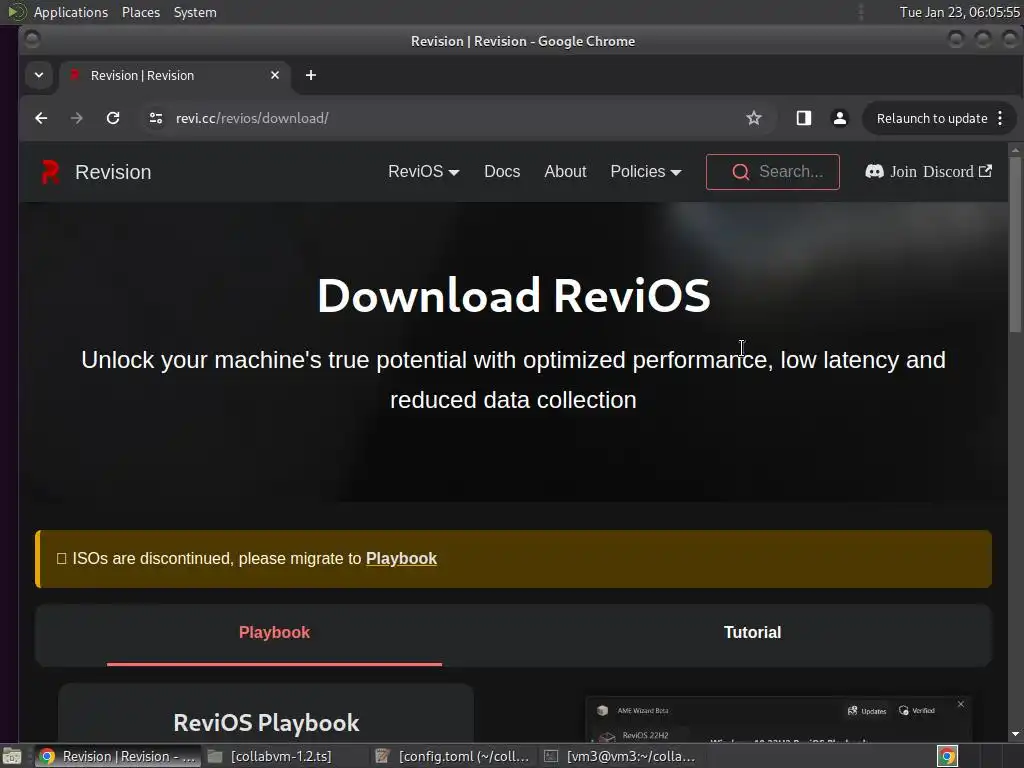Expand the ReviOS dropdown menu
This screenshot has width=1024, height=768.
[424, 172]
